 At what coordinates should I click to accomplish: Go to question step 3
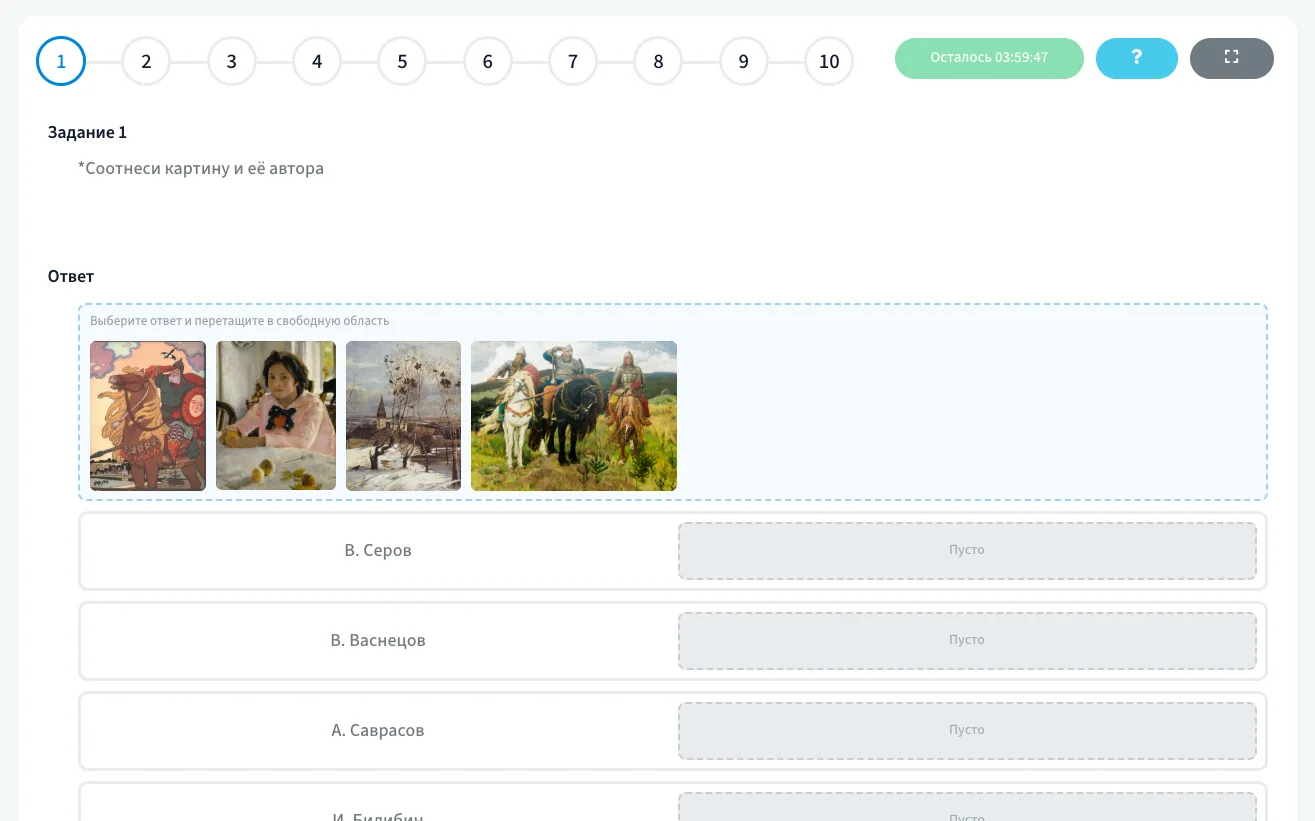[231, 61]
